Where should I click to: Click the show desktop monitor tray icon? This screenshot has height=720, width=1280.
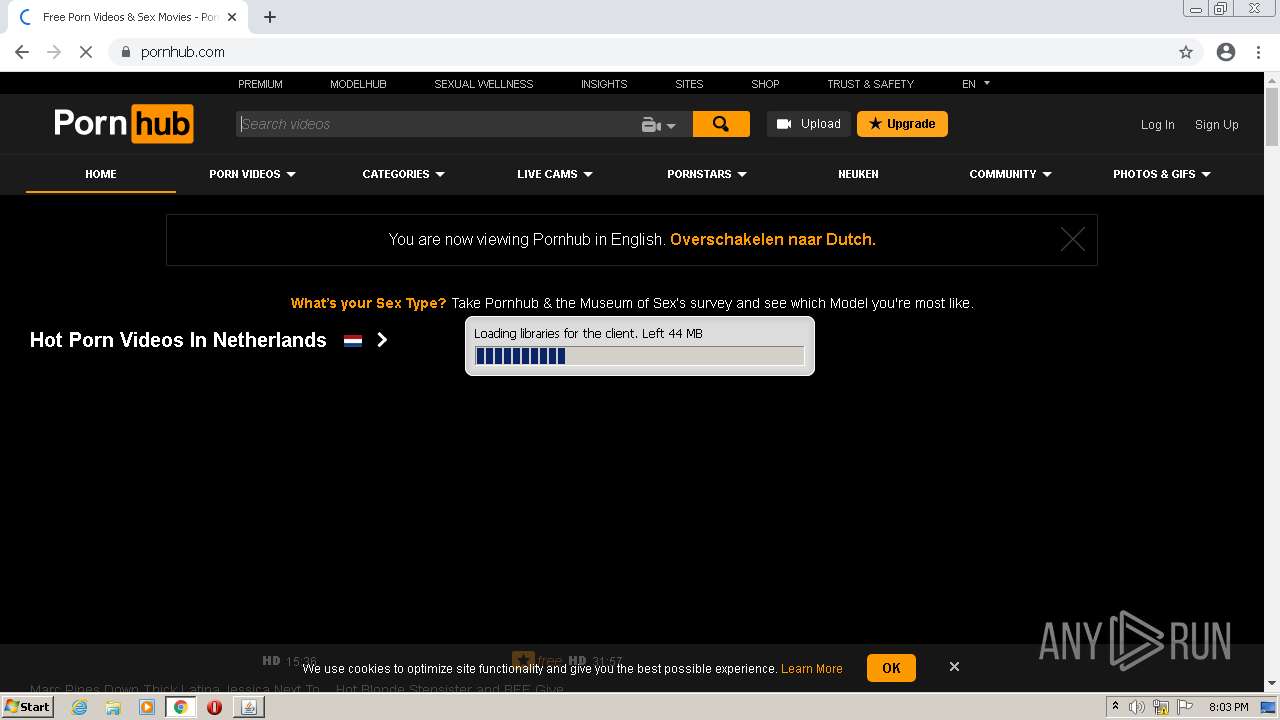pos(1269,707)
